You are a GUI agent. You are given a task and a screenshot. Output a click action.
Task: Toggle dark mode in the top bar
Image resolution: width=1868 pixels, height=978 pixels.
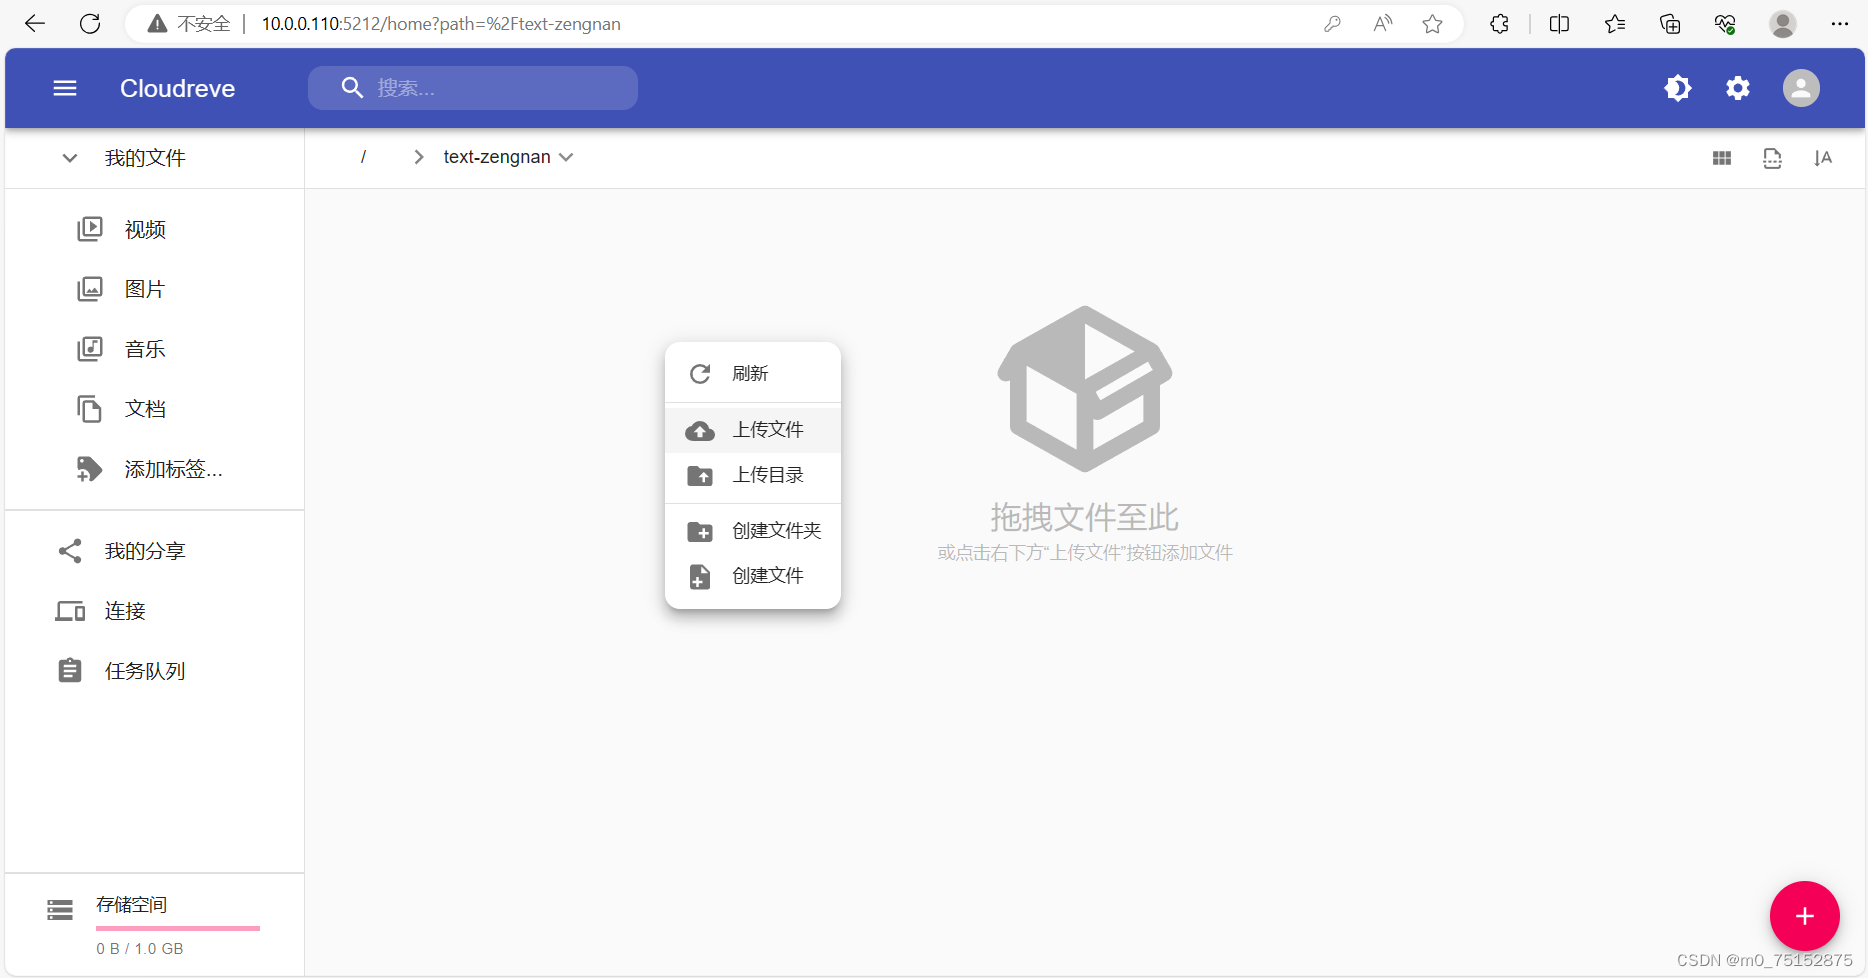(x=1678, y=88)
